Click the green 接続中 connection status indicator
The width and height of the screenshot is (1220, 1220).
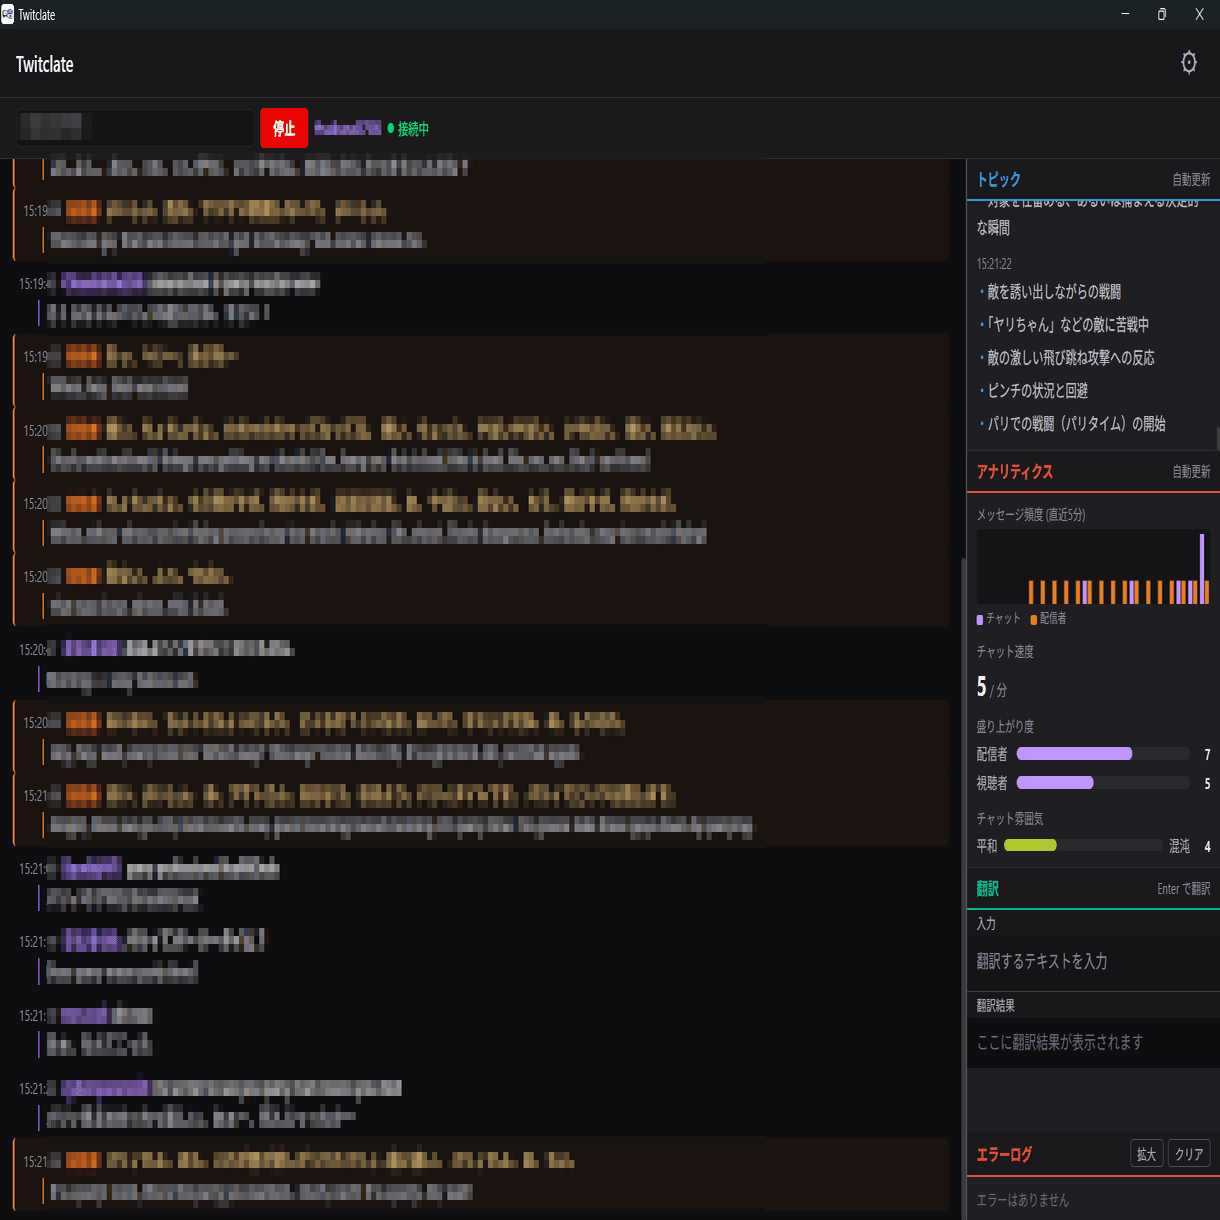[x=408, y=129]
